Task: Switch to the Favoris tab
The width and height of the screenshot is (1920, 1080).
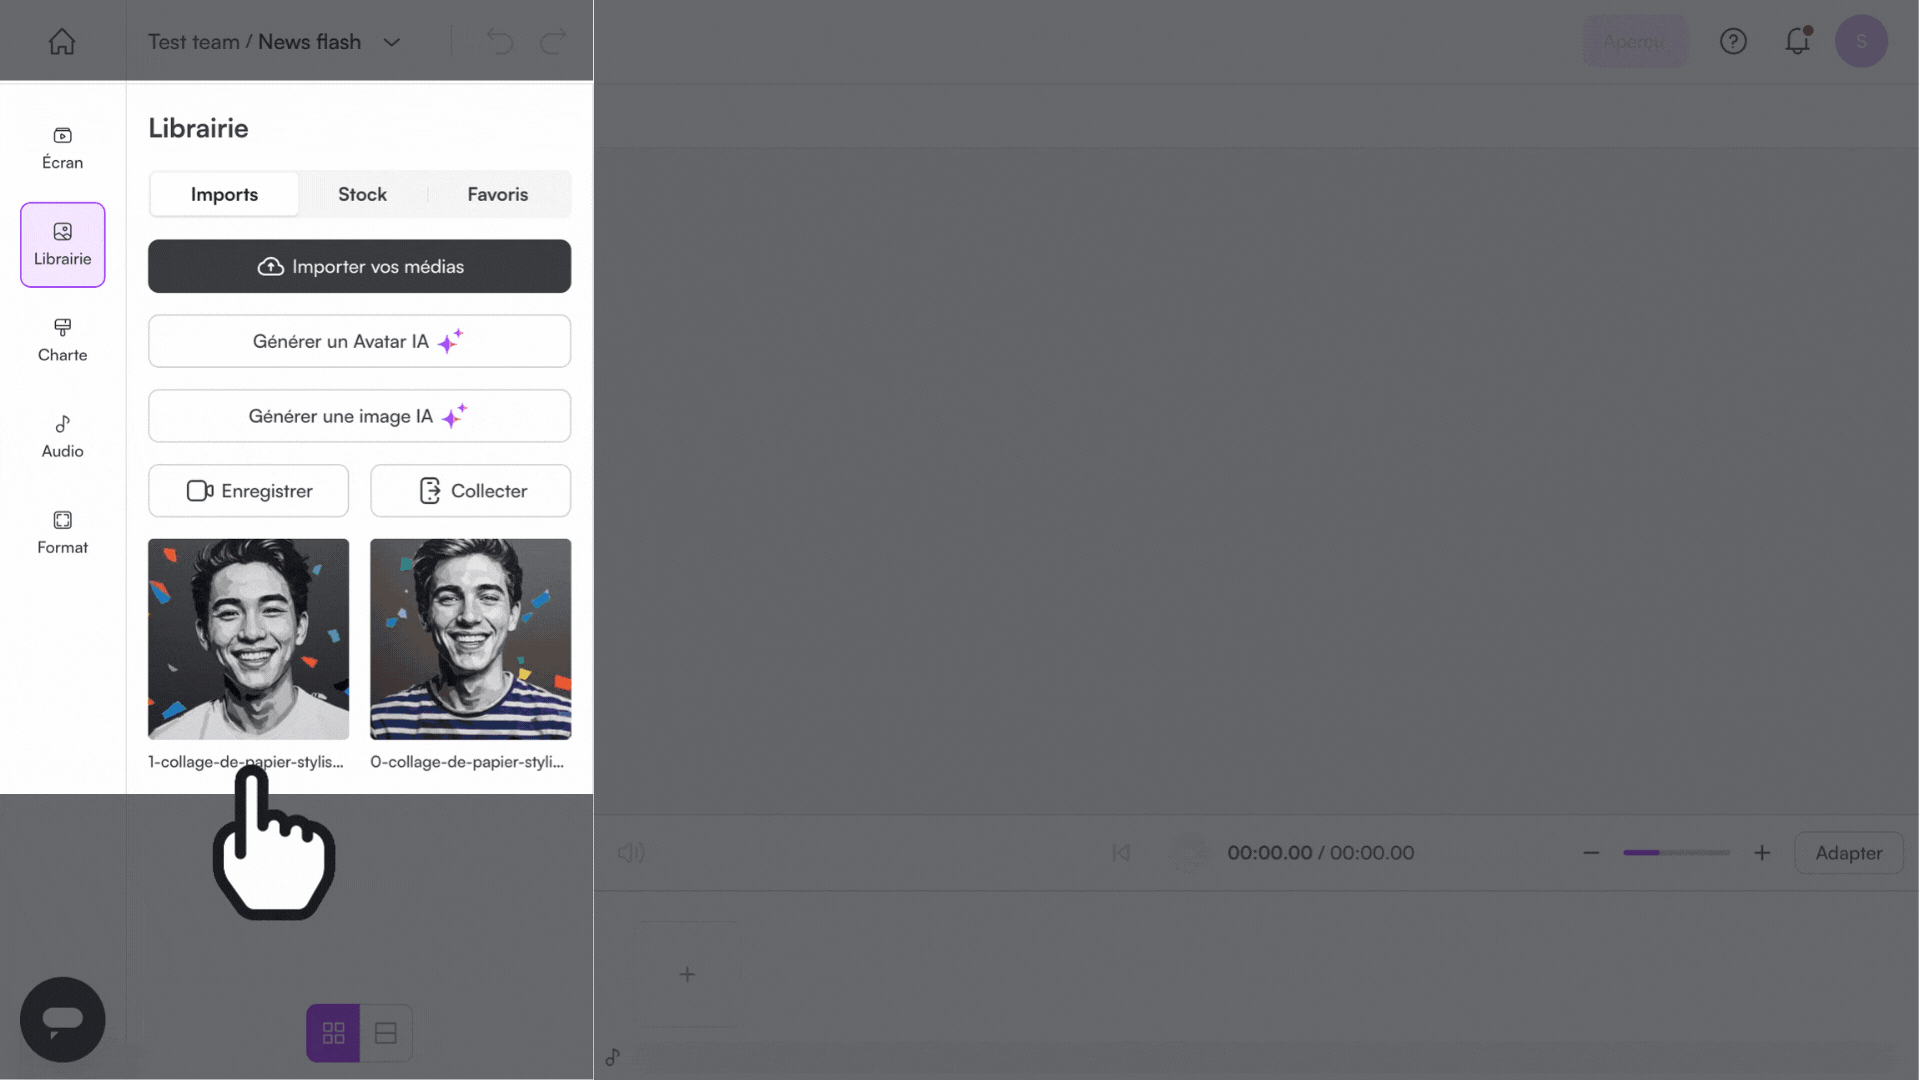Action: [x=497, y=194]
